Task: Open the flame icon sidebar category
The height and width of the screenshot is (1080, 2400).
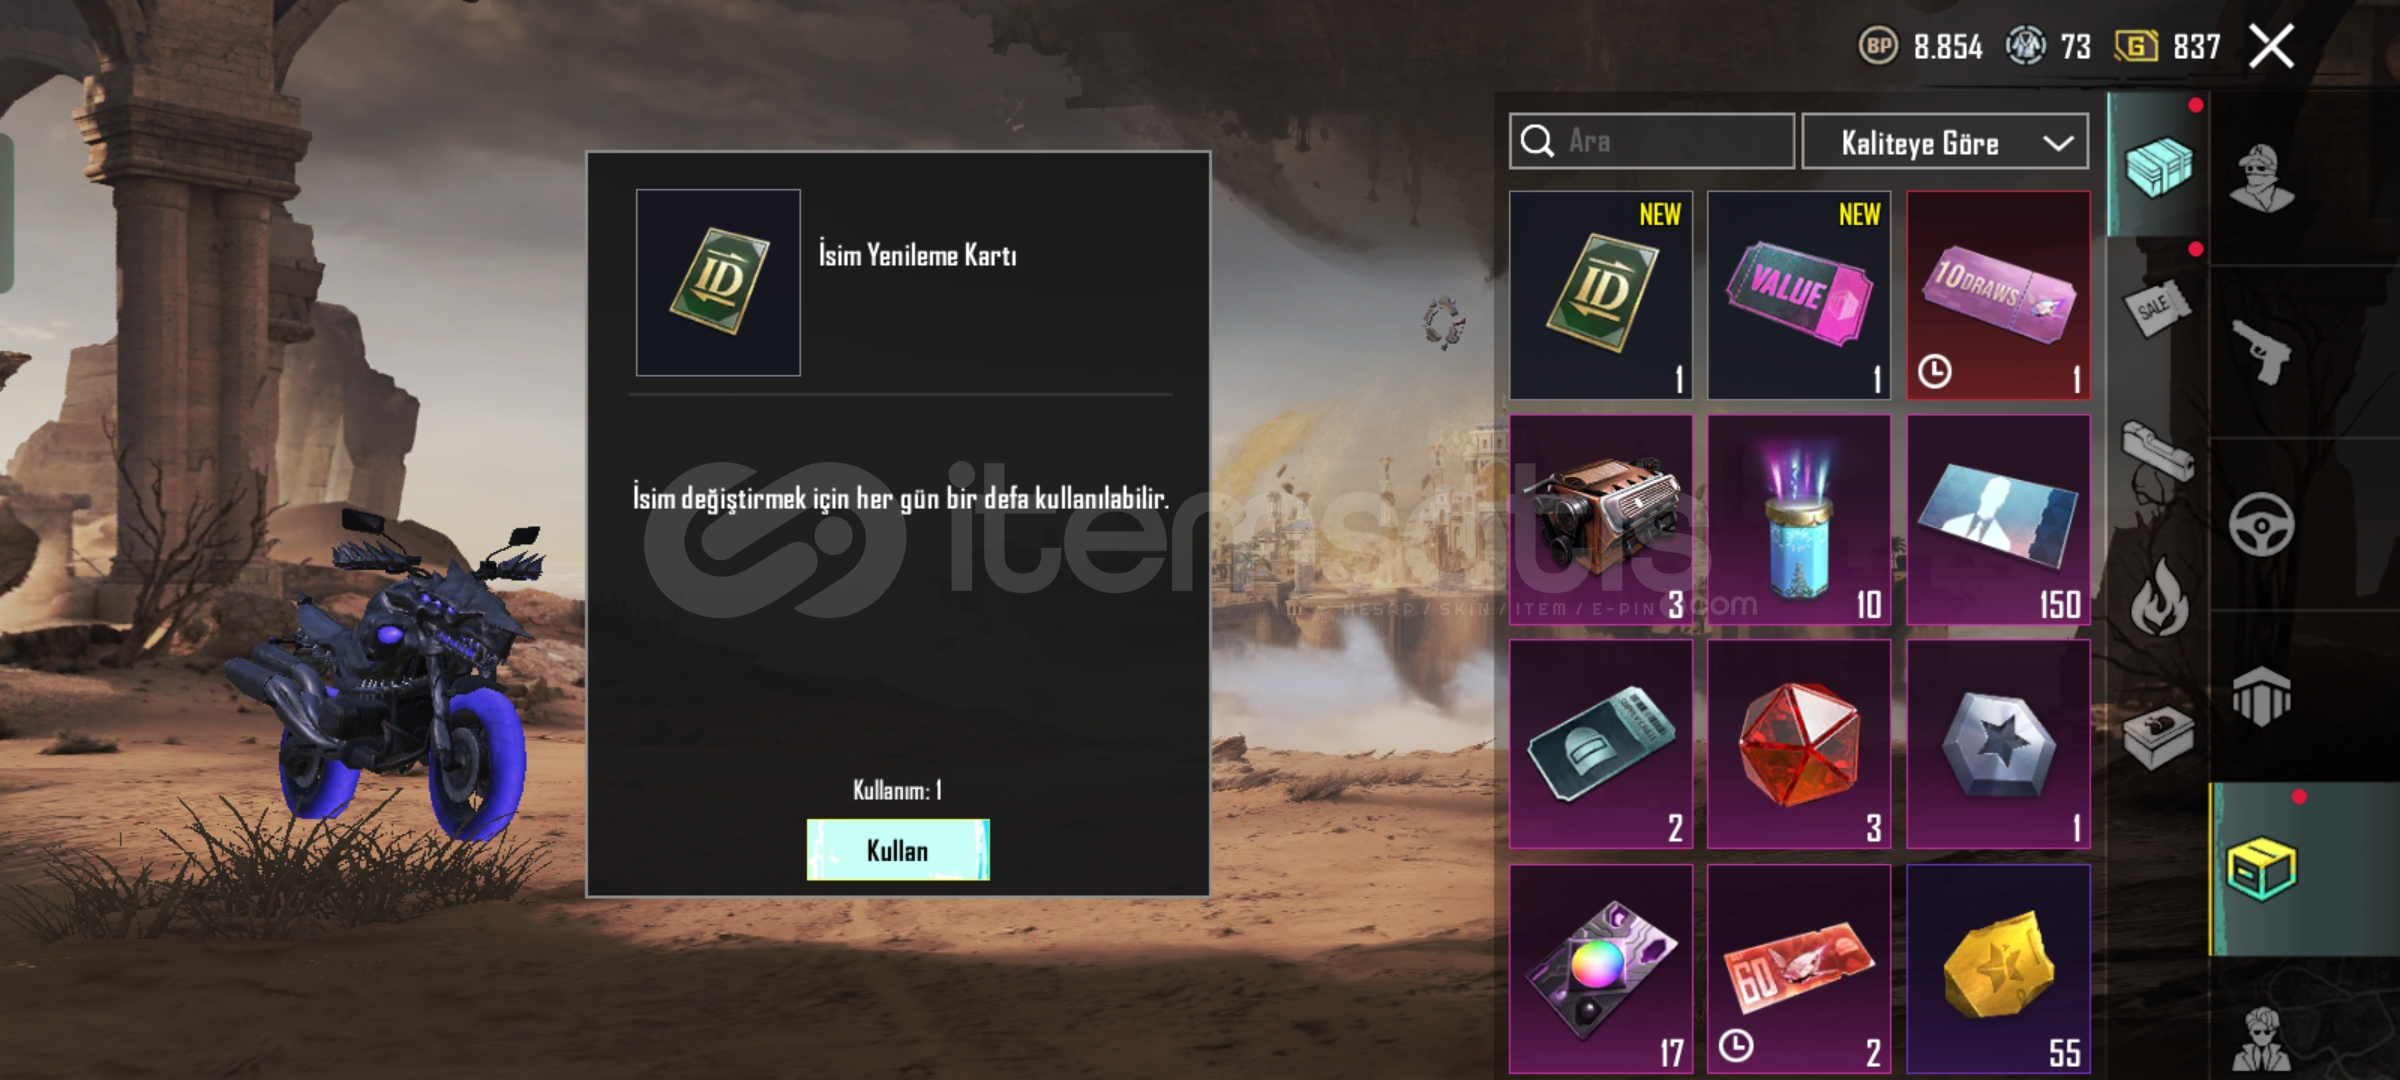Action: tap(2158, 597)
